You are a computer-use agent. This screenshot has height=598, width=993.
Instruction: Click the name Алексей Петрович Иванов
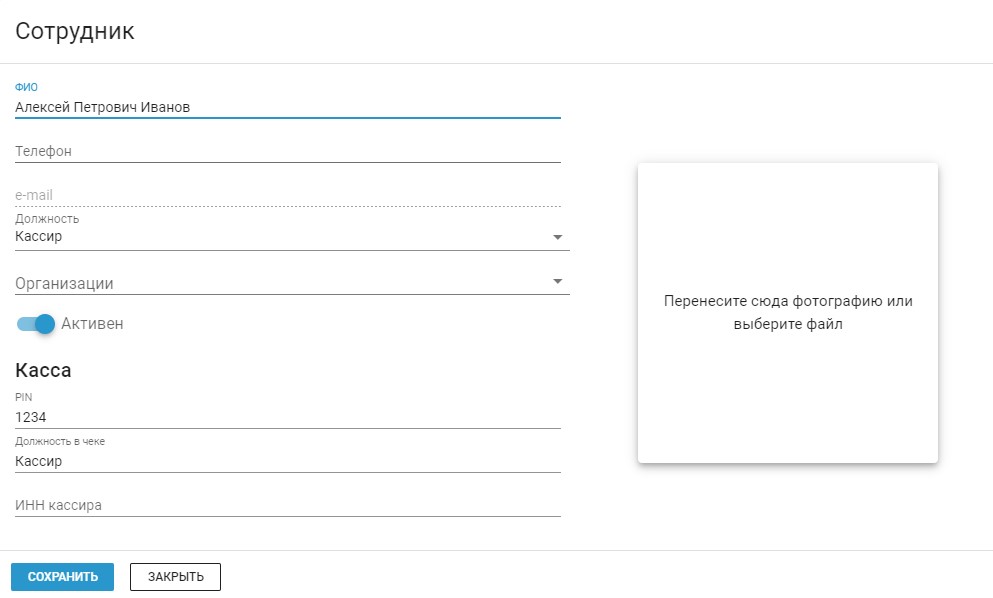pos(103,107)
